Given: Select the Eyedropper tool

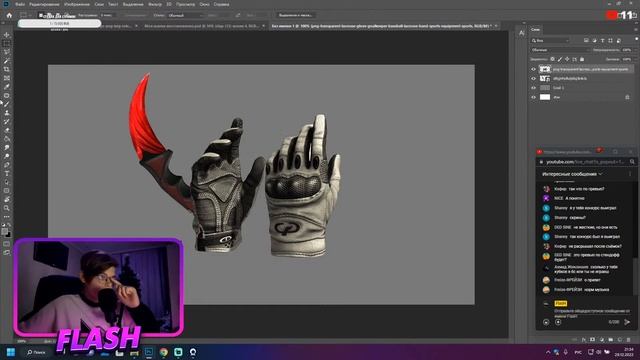Looking at the screenshot, I should (x=7, y=87).
